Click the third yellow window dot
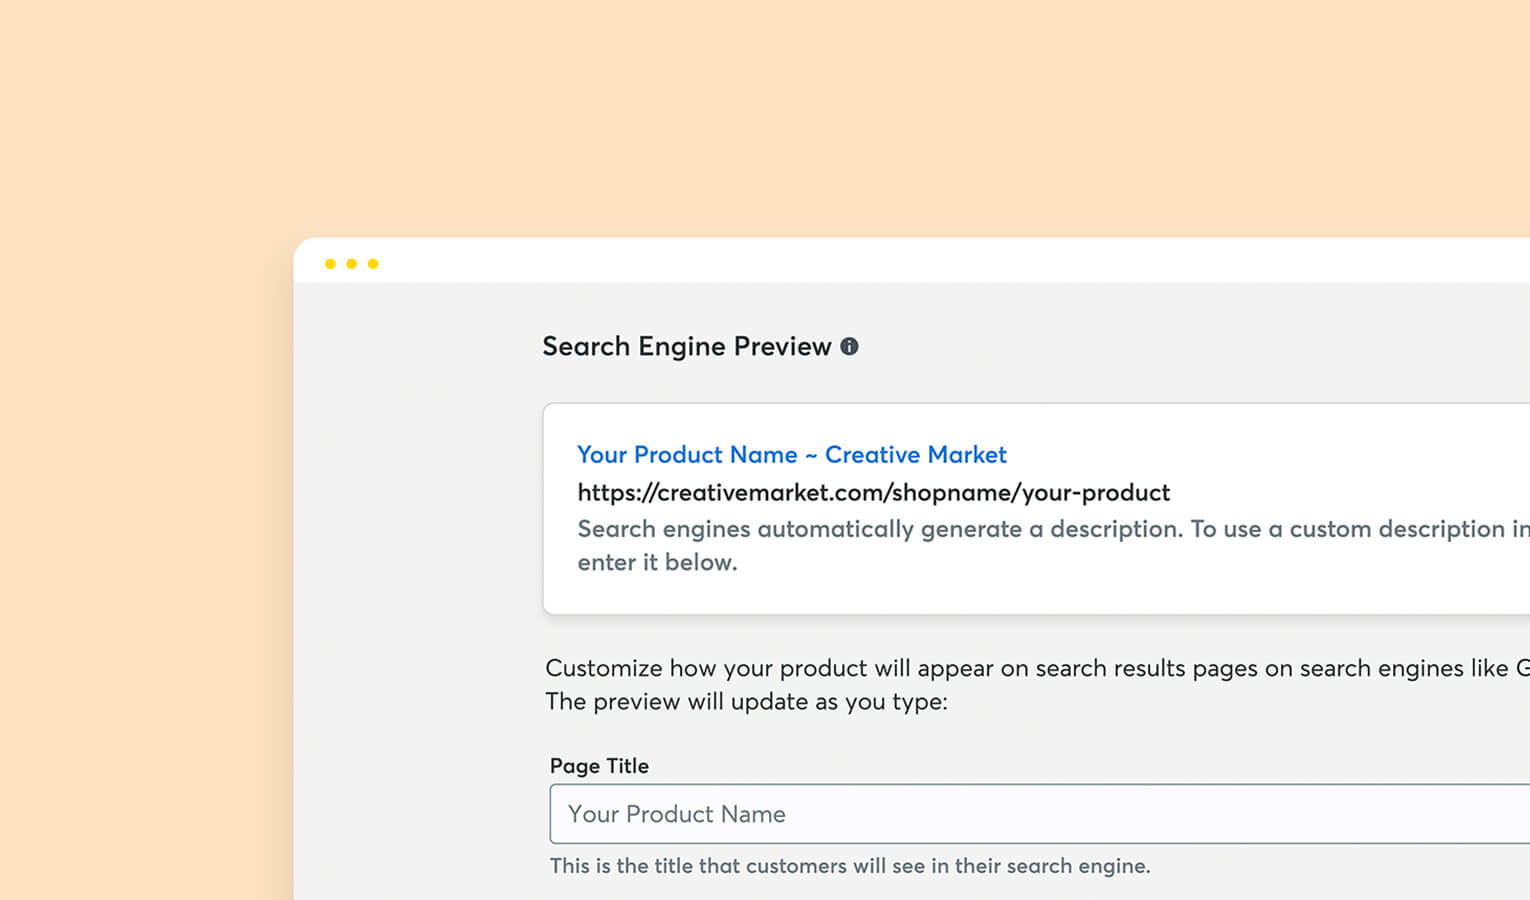The width and height of the screenshot is (1530, 900). pos(373,264)
